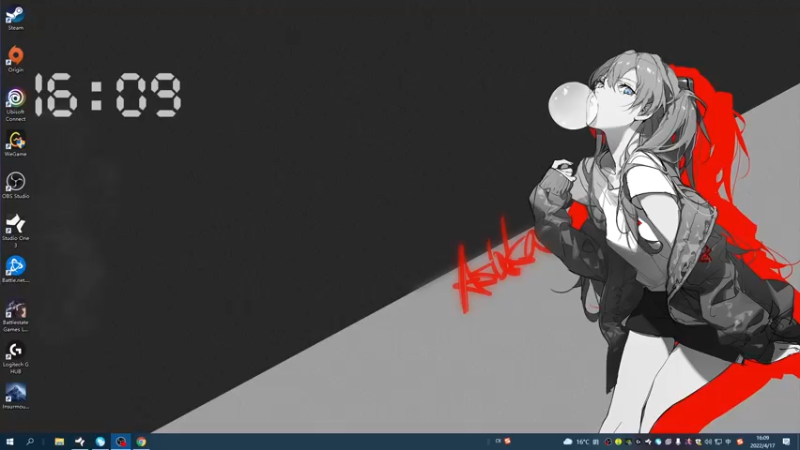The image size is (800, 450).
Task: Open the weather cloud widget in taskbar
Action: point(568,441)
